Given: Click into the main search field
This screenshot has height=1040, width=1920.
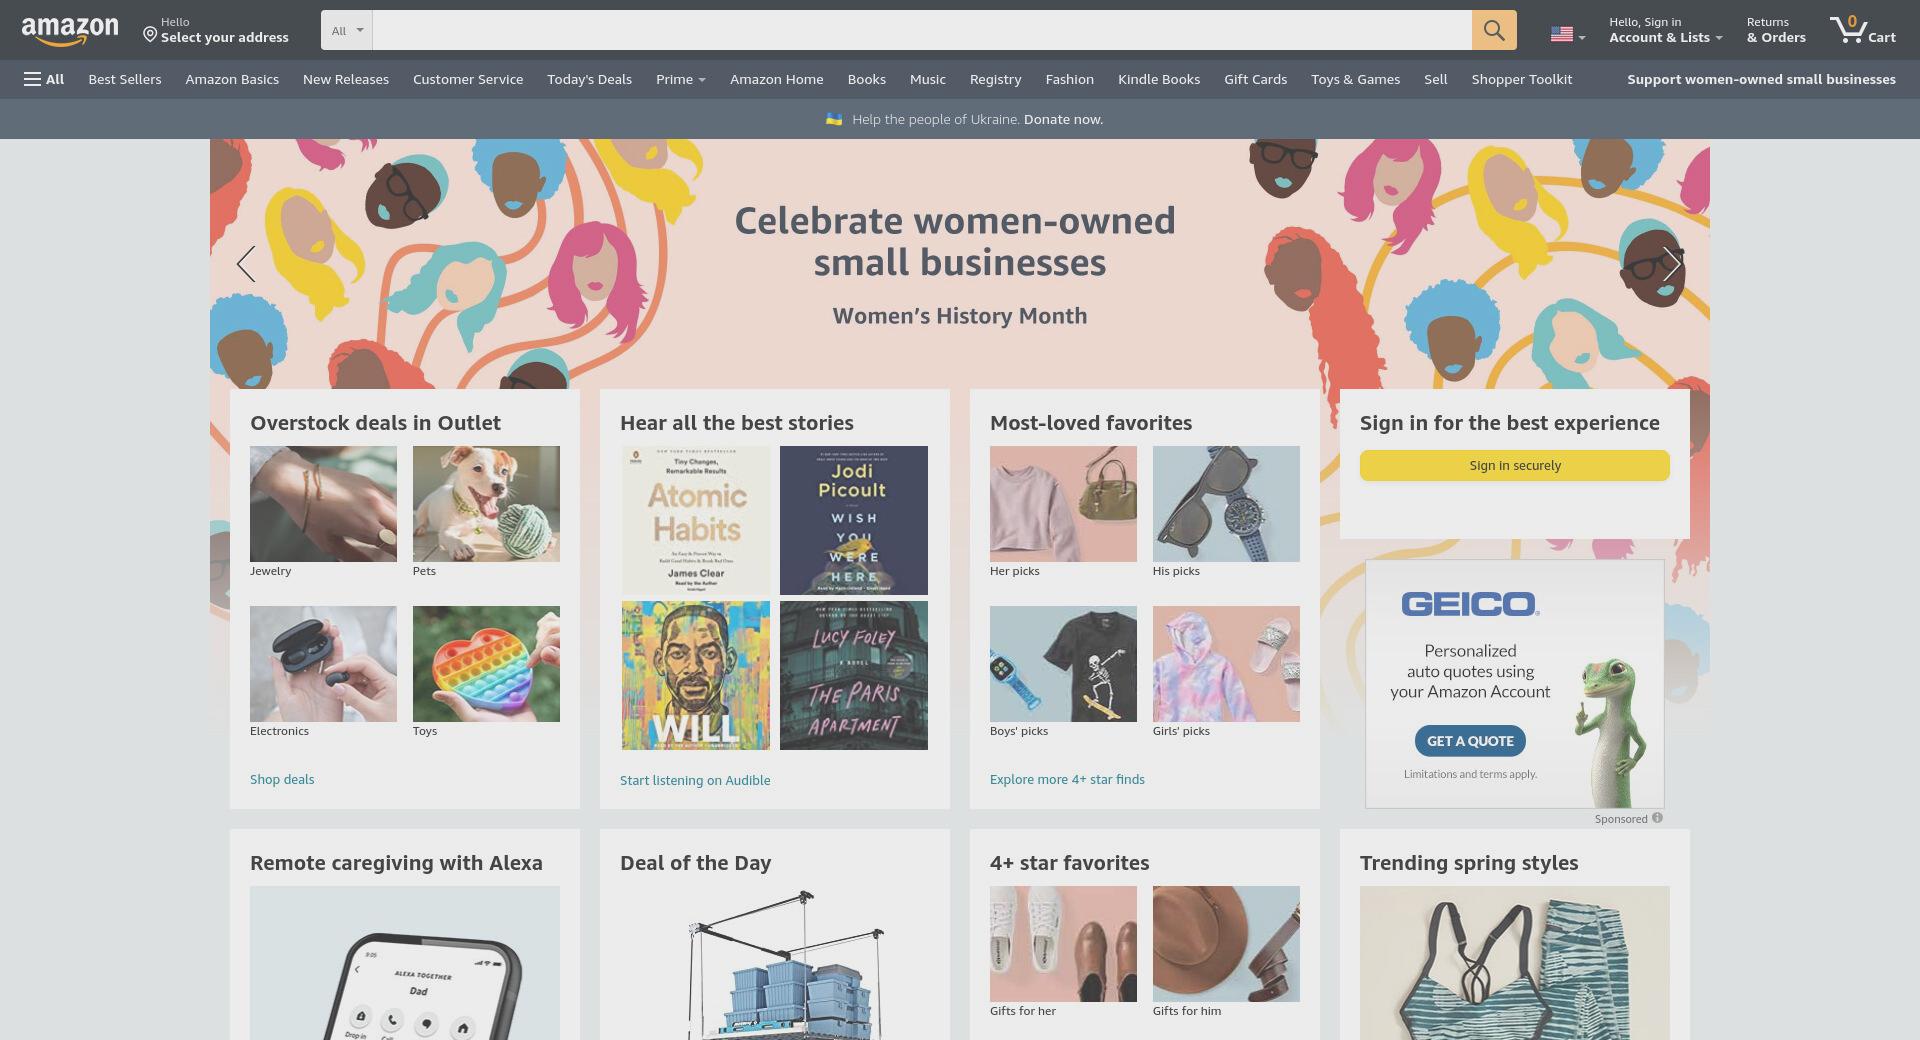Looking at the screenshot, I should tap(921, 30).
